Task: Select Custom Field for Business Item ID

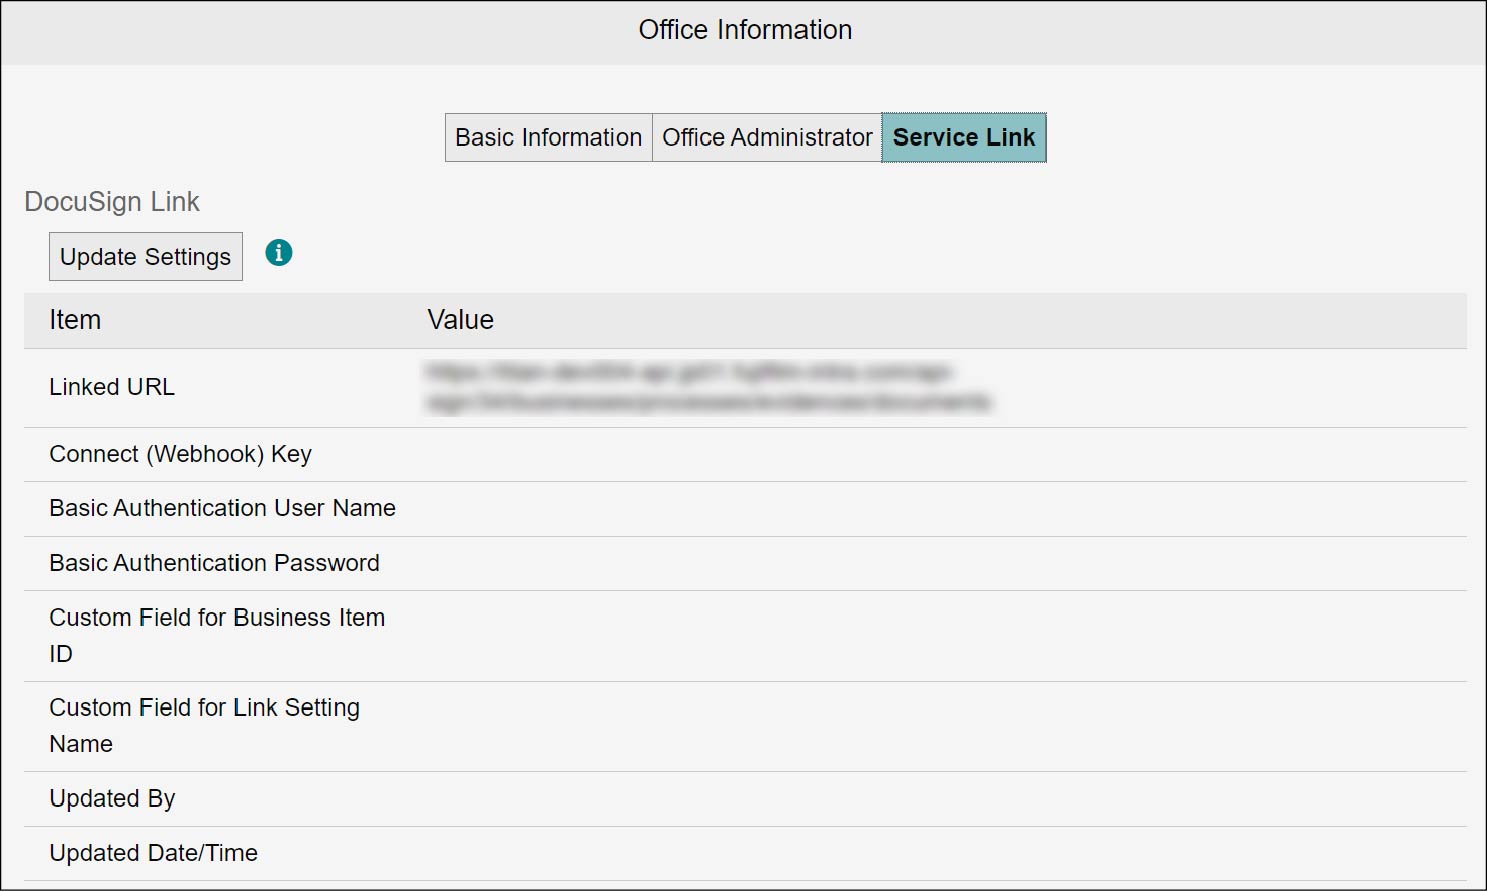Action: [x=217, y=635]
